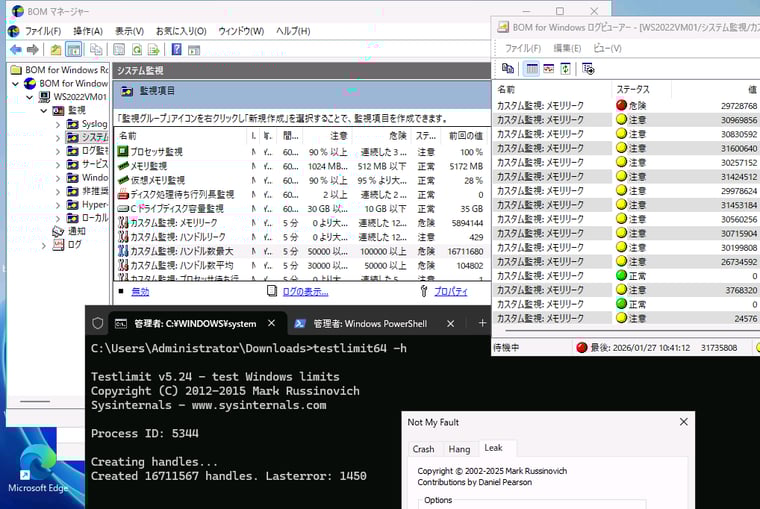Click the shield icon in terminal title bar
The image size is (760, 509).
click(97, 323)
